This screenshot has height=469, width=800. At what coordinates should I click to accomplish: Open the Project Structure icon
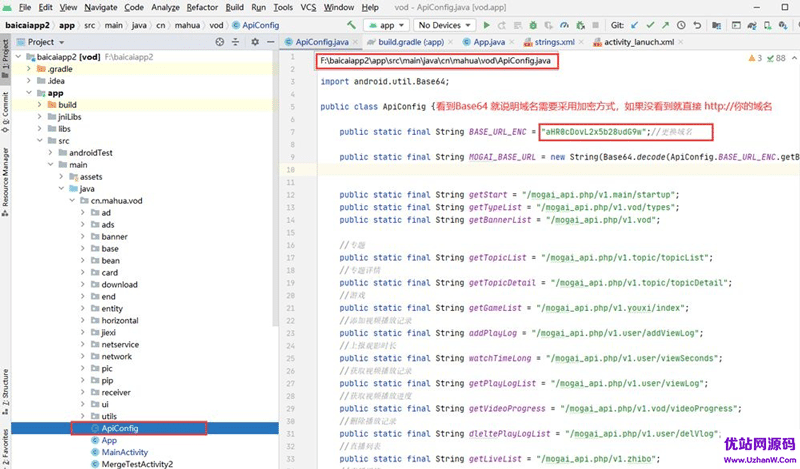[x=717, y=25]
